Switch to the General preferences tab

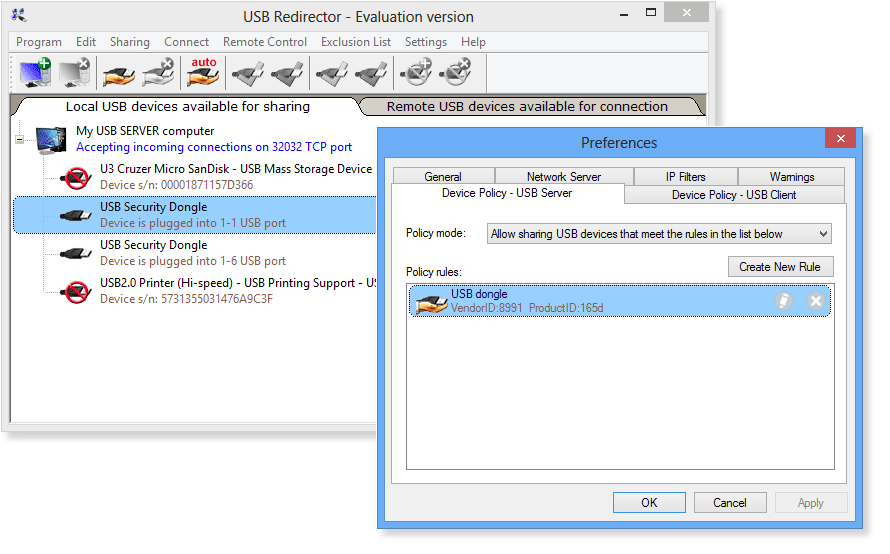coord(443,177)
